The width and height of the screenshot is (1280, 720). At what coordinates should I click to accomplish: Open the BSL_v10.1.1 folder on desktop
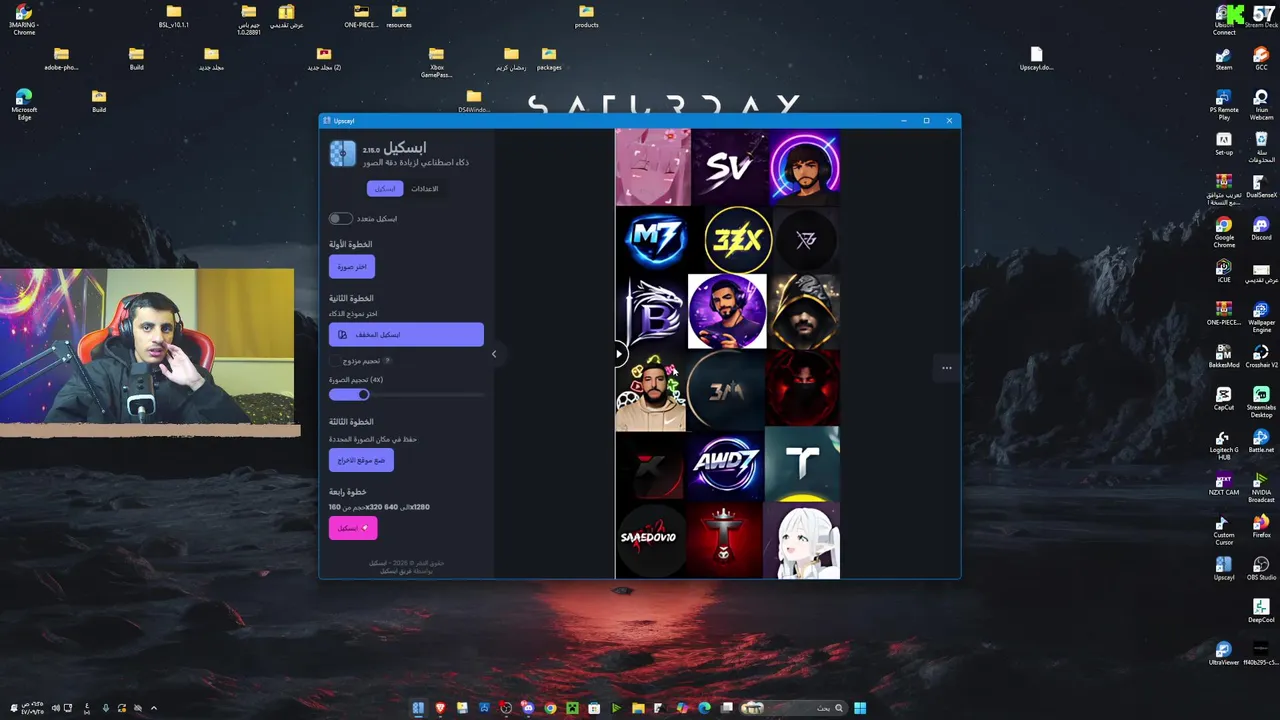(x=174, y=16)
